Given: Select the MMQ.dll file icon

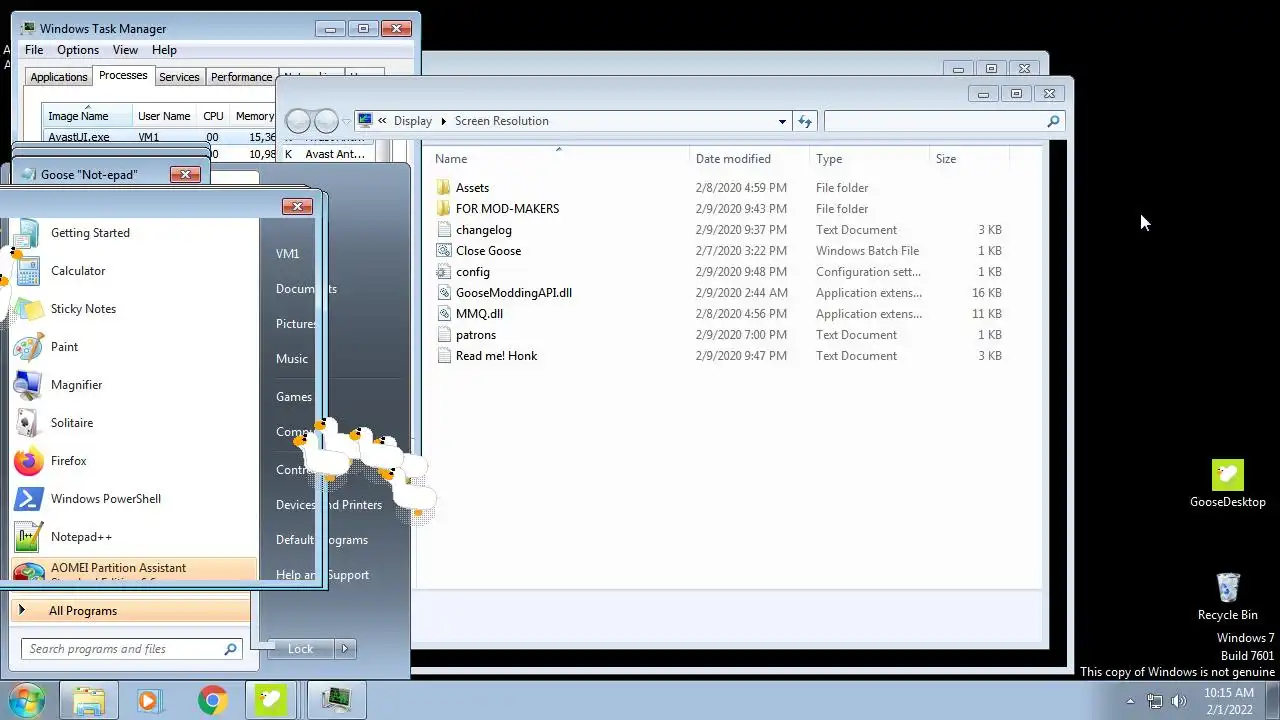Looking at the screenshot, I should click(444, 314).
